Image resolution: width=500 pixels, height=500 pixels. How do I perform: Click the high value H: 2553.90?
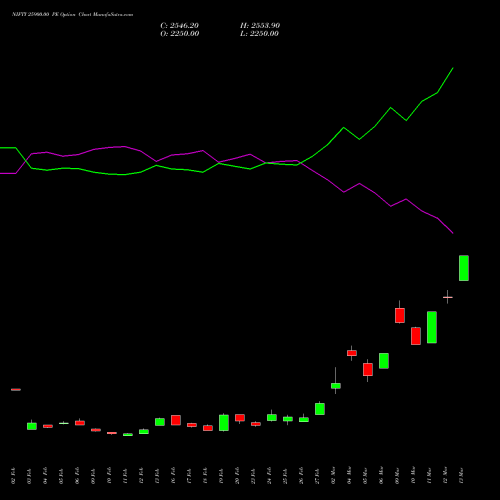click(260, 26)
